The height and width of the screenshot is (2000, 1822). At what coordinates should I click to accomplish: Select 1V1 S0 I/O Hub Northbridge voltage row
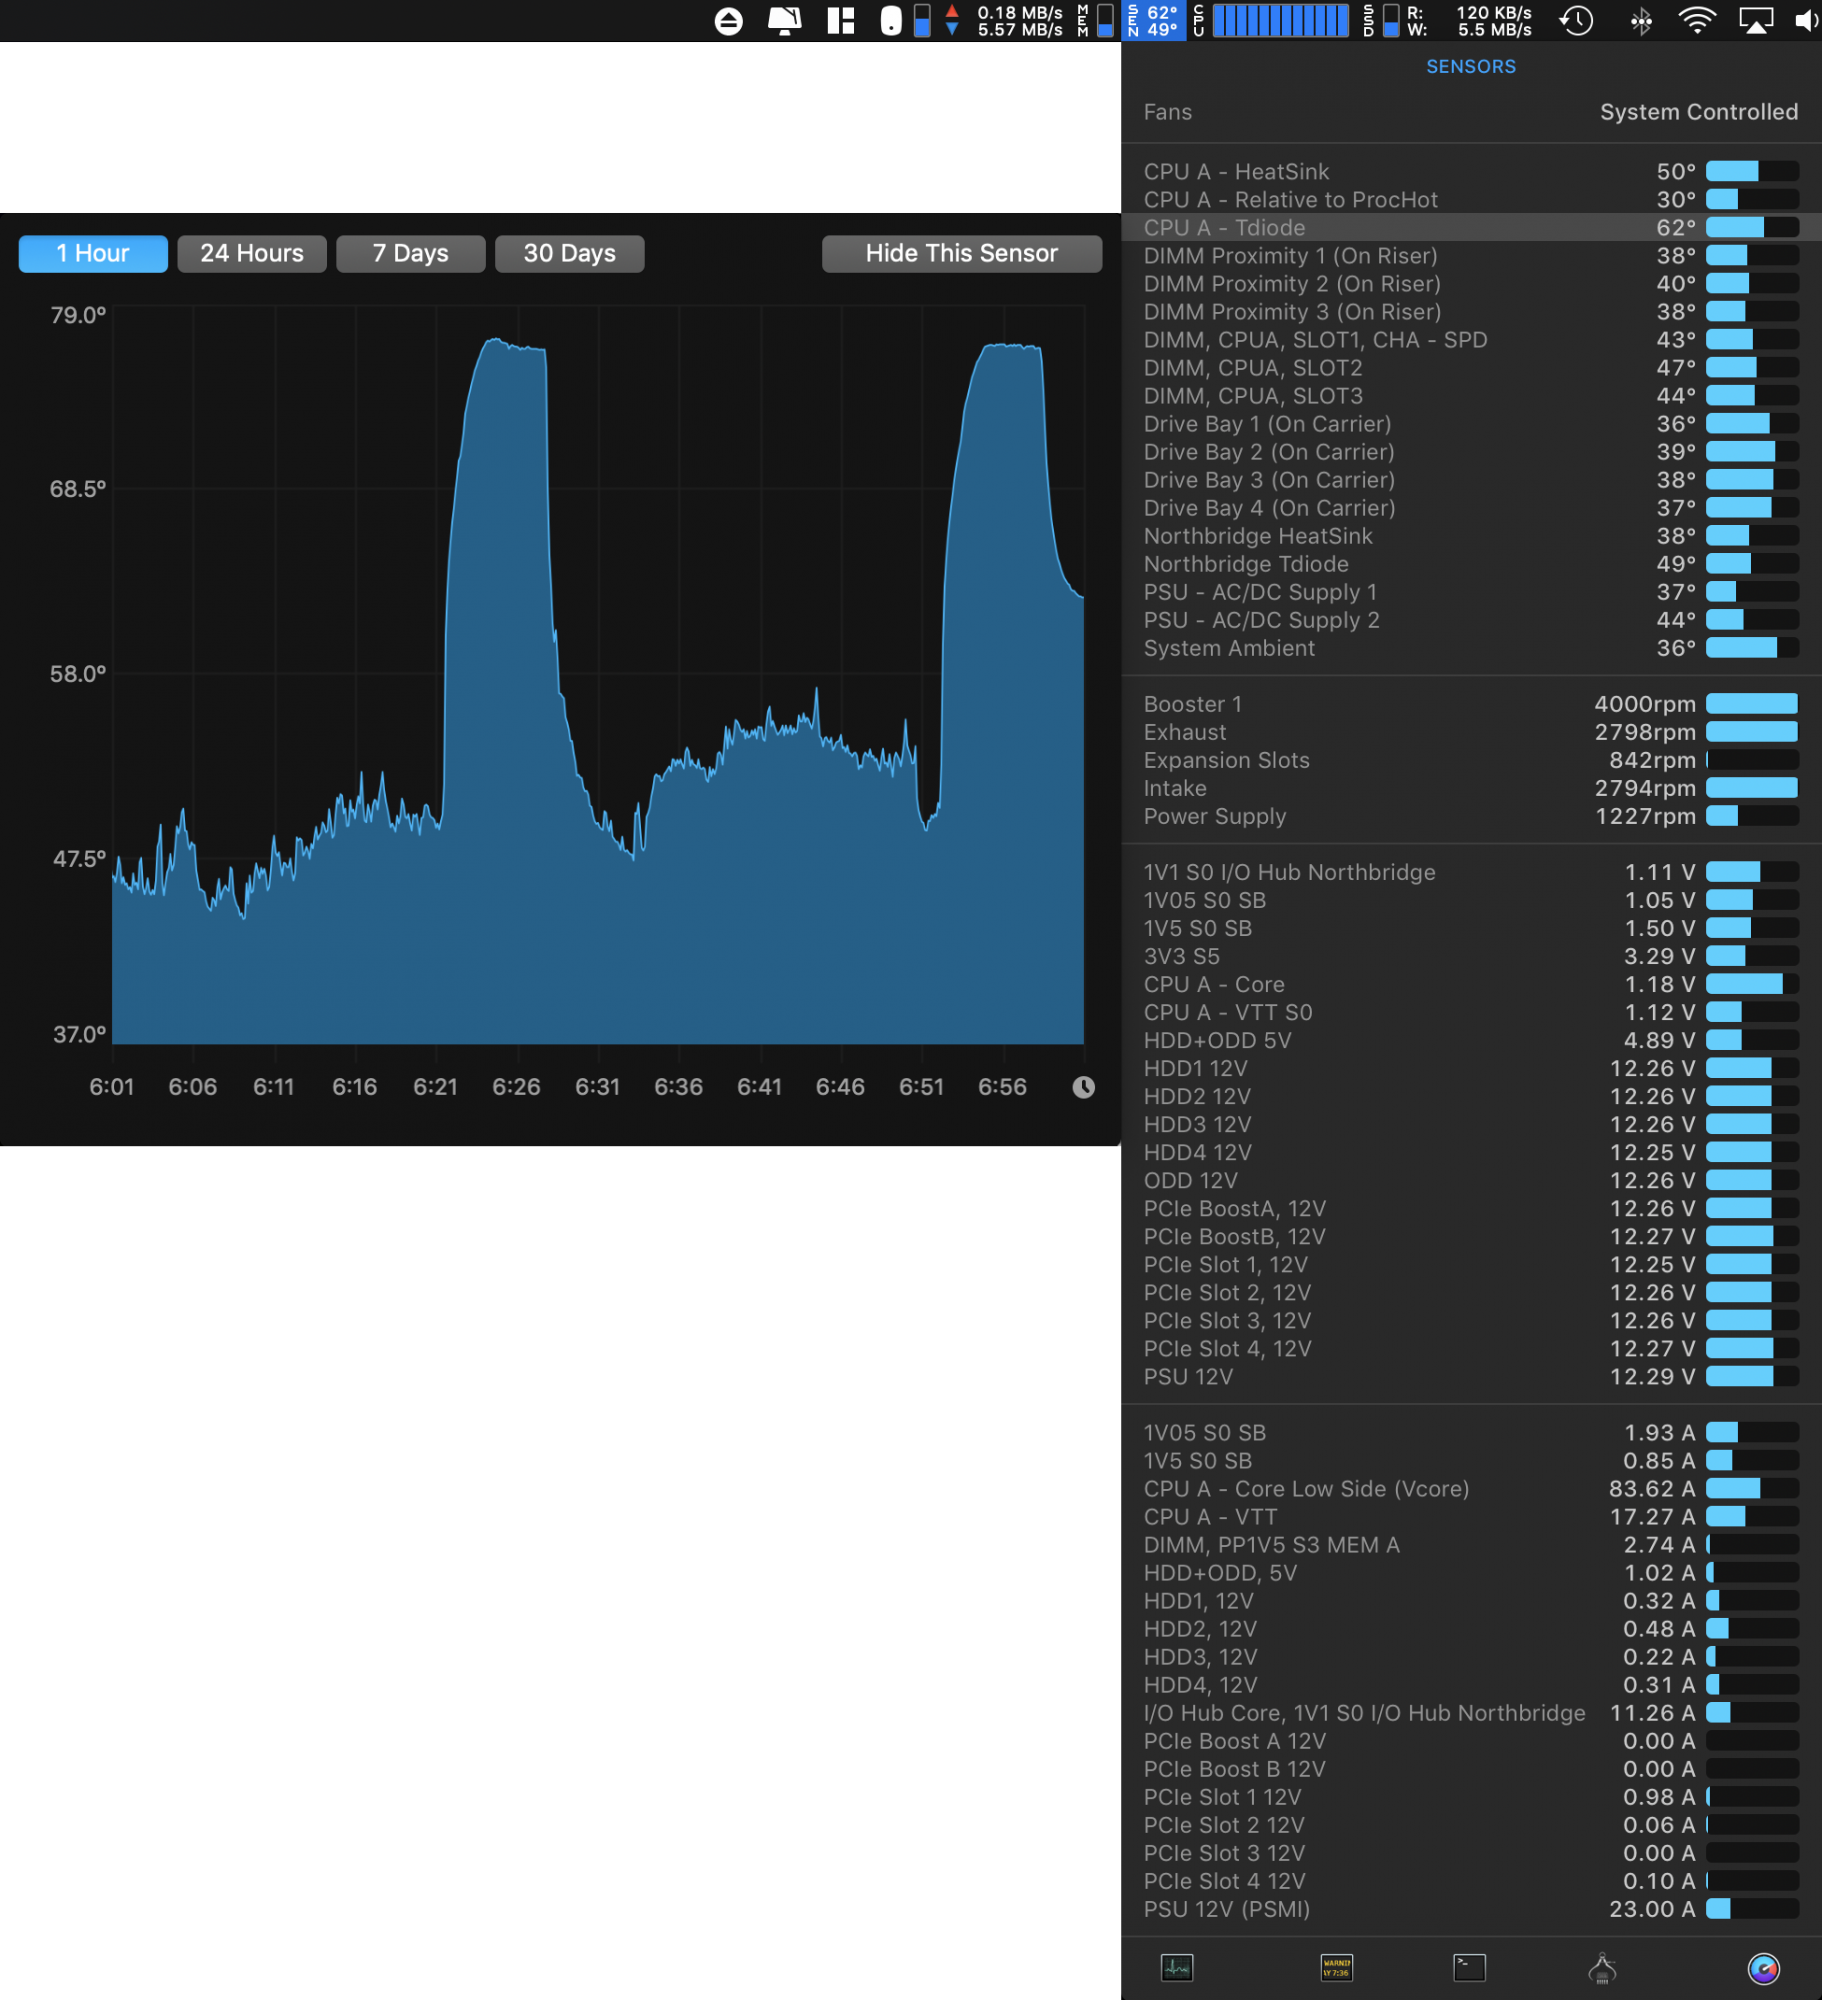pyautogui.click(x=1471, y=872)
